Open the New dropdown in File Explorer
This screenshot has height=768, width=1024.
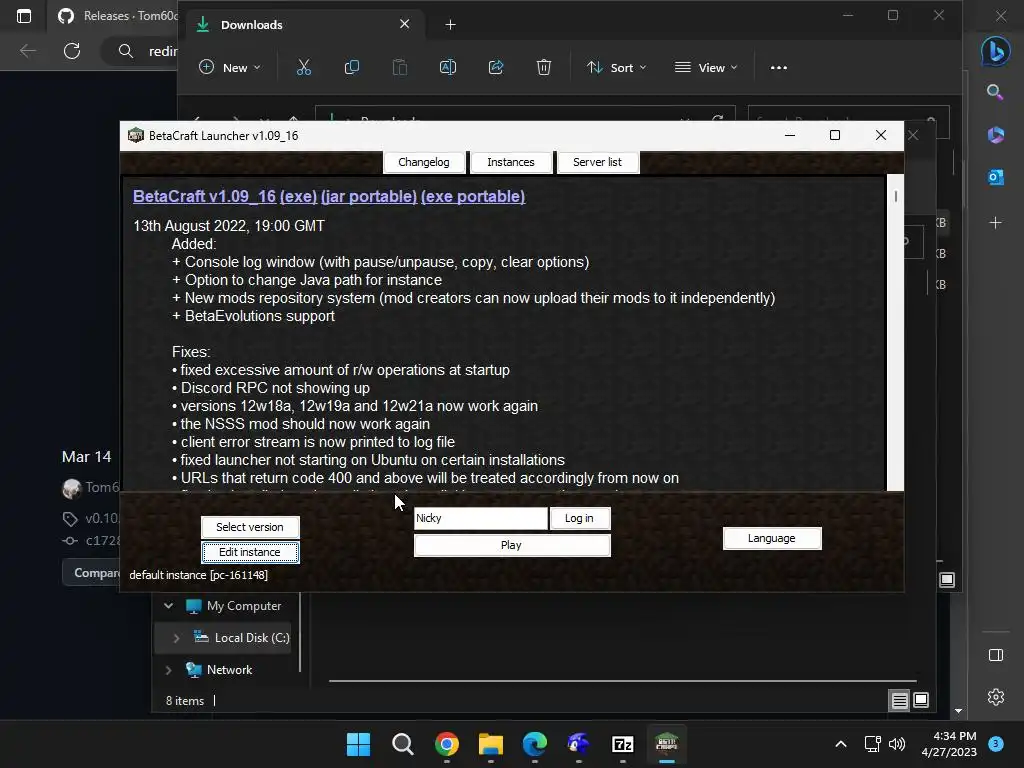tap(230, 67)
